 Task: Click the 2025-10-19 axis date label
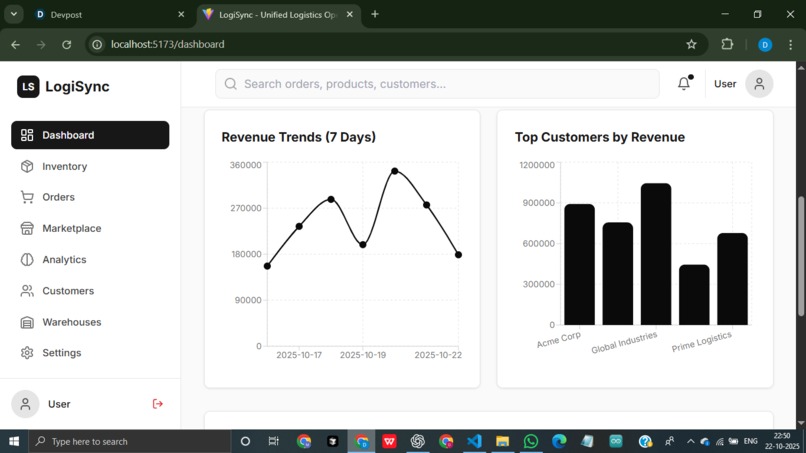(363, 355)
